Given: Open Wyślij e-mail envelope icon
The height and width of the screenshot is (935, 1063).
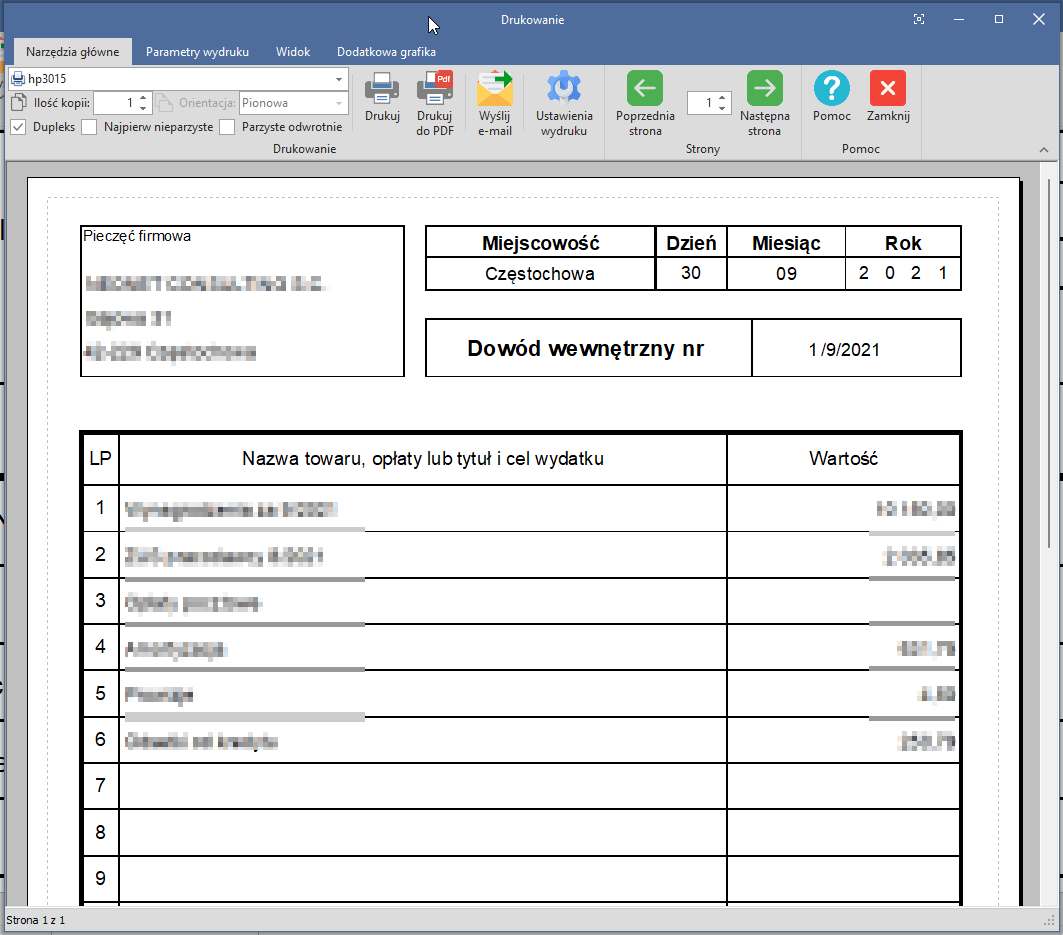Looking at the screenshot, I should click(494, 91).
